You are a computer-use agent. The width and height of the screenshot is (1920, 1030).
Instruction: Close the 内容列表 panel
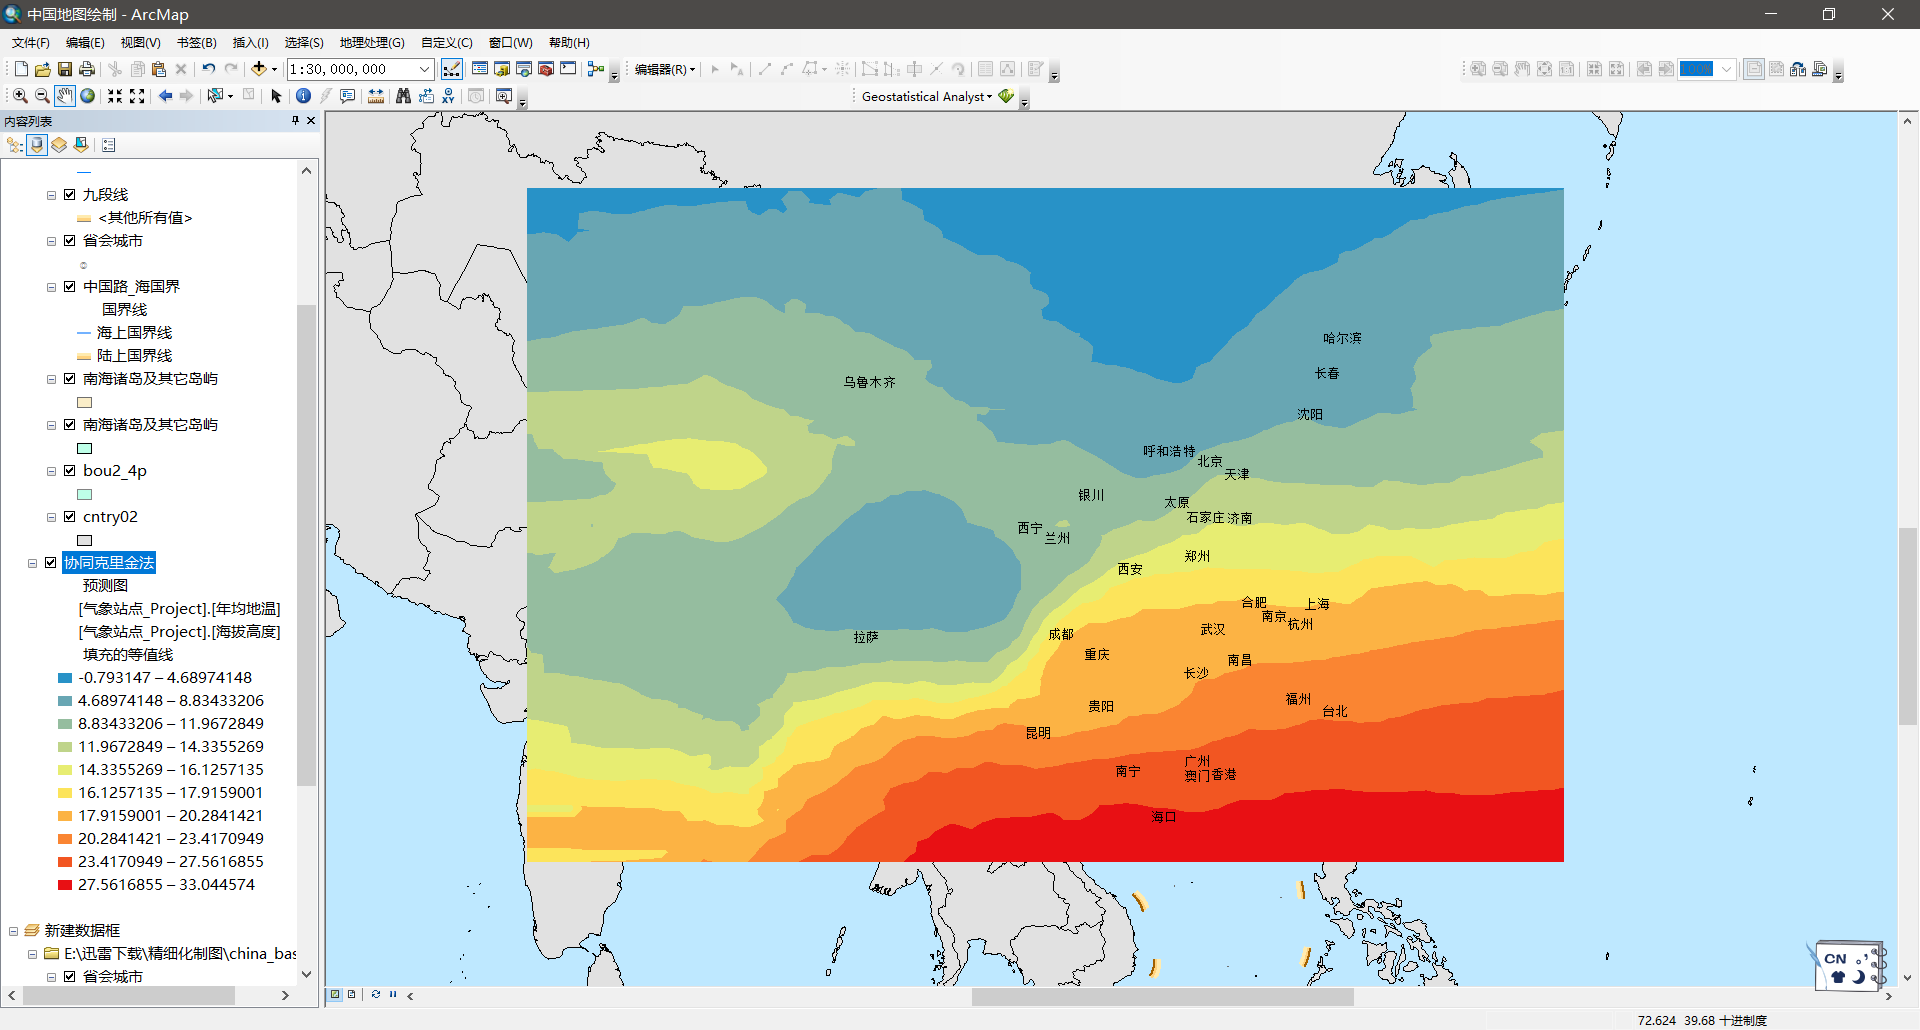pyautogui.click(x=311, y=120)
